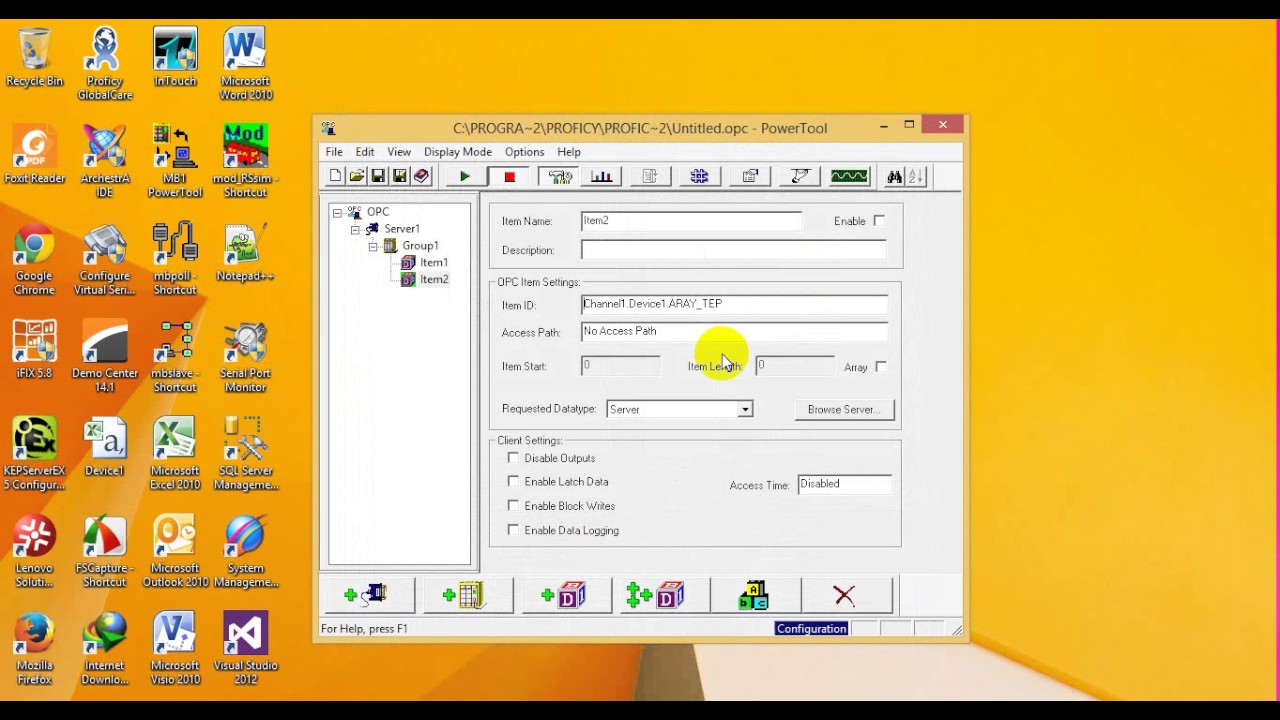This screenshot has width=1280, height=720.
Task: Select Item2 in the tree
Action: pyautogui.click(x=434, y=279)
